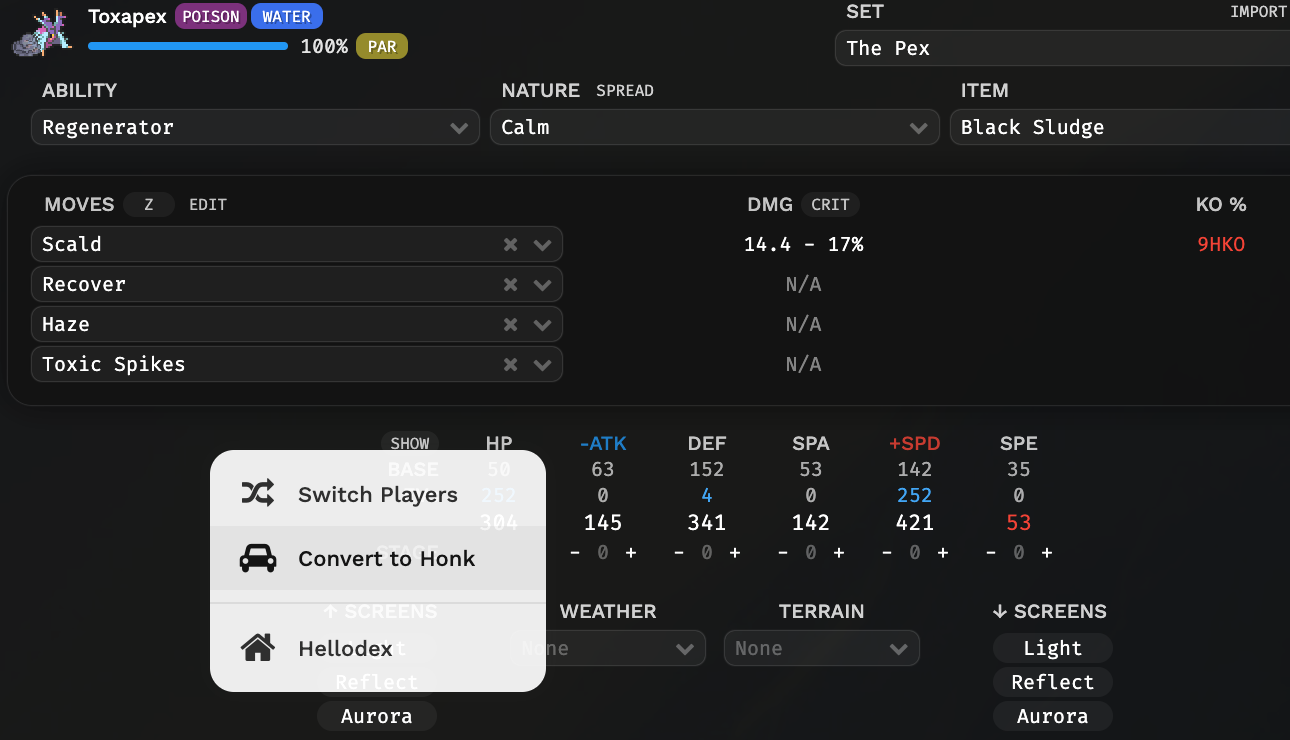Click the car icon for Convert to Honk
This screenshot has height=740, width=1290.
pos(258,558)
